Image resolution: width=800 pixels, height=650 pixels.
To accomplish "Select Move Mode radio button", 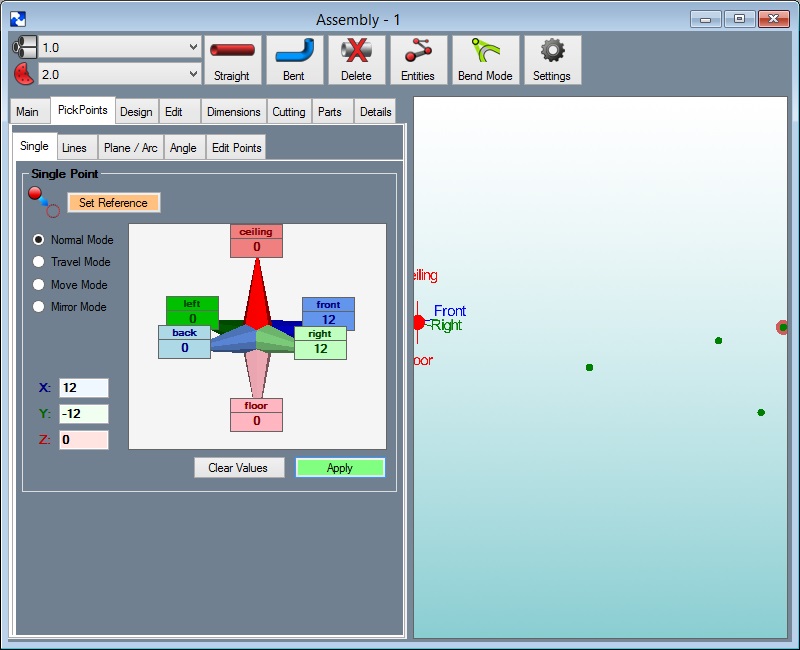I will point(38,284).
